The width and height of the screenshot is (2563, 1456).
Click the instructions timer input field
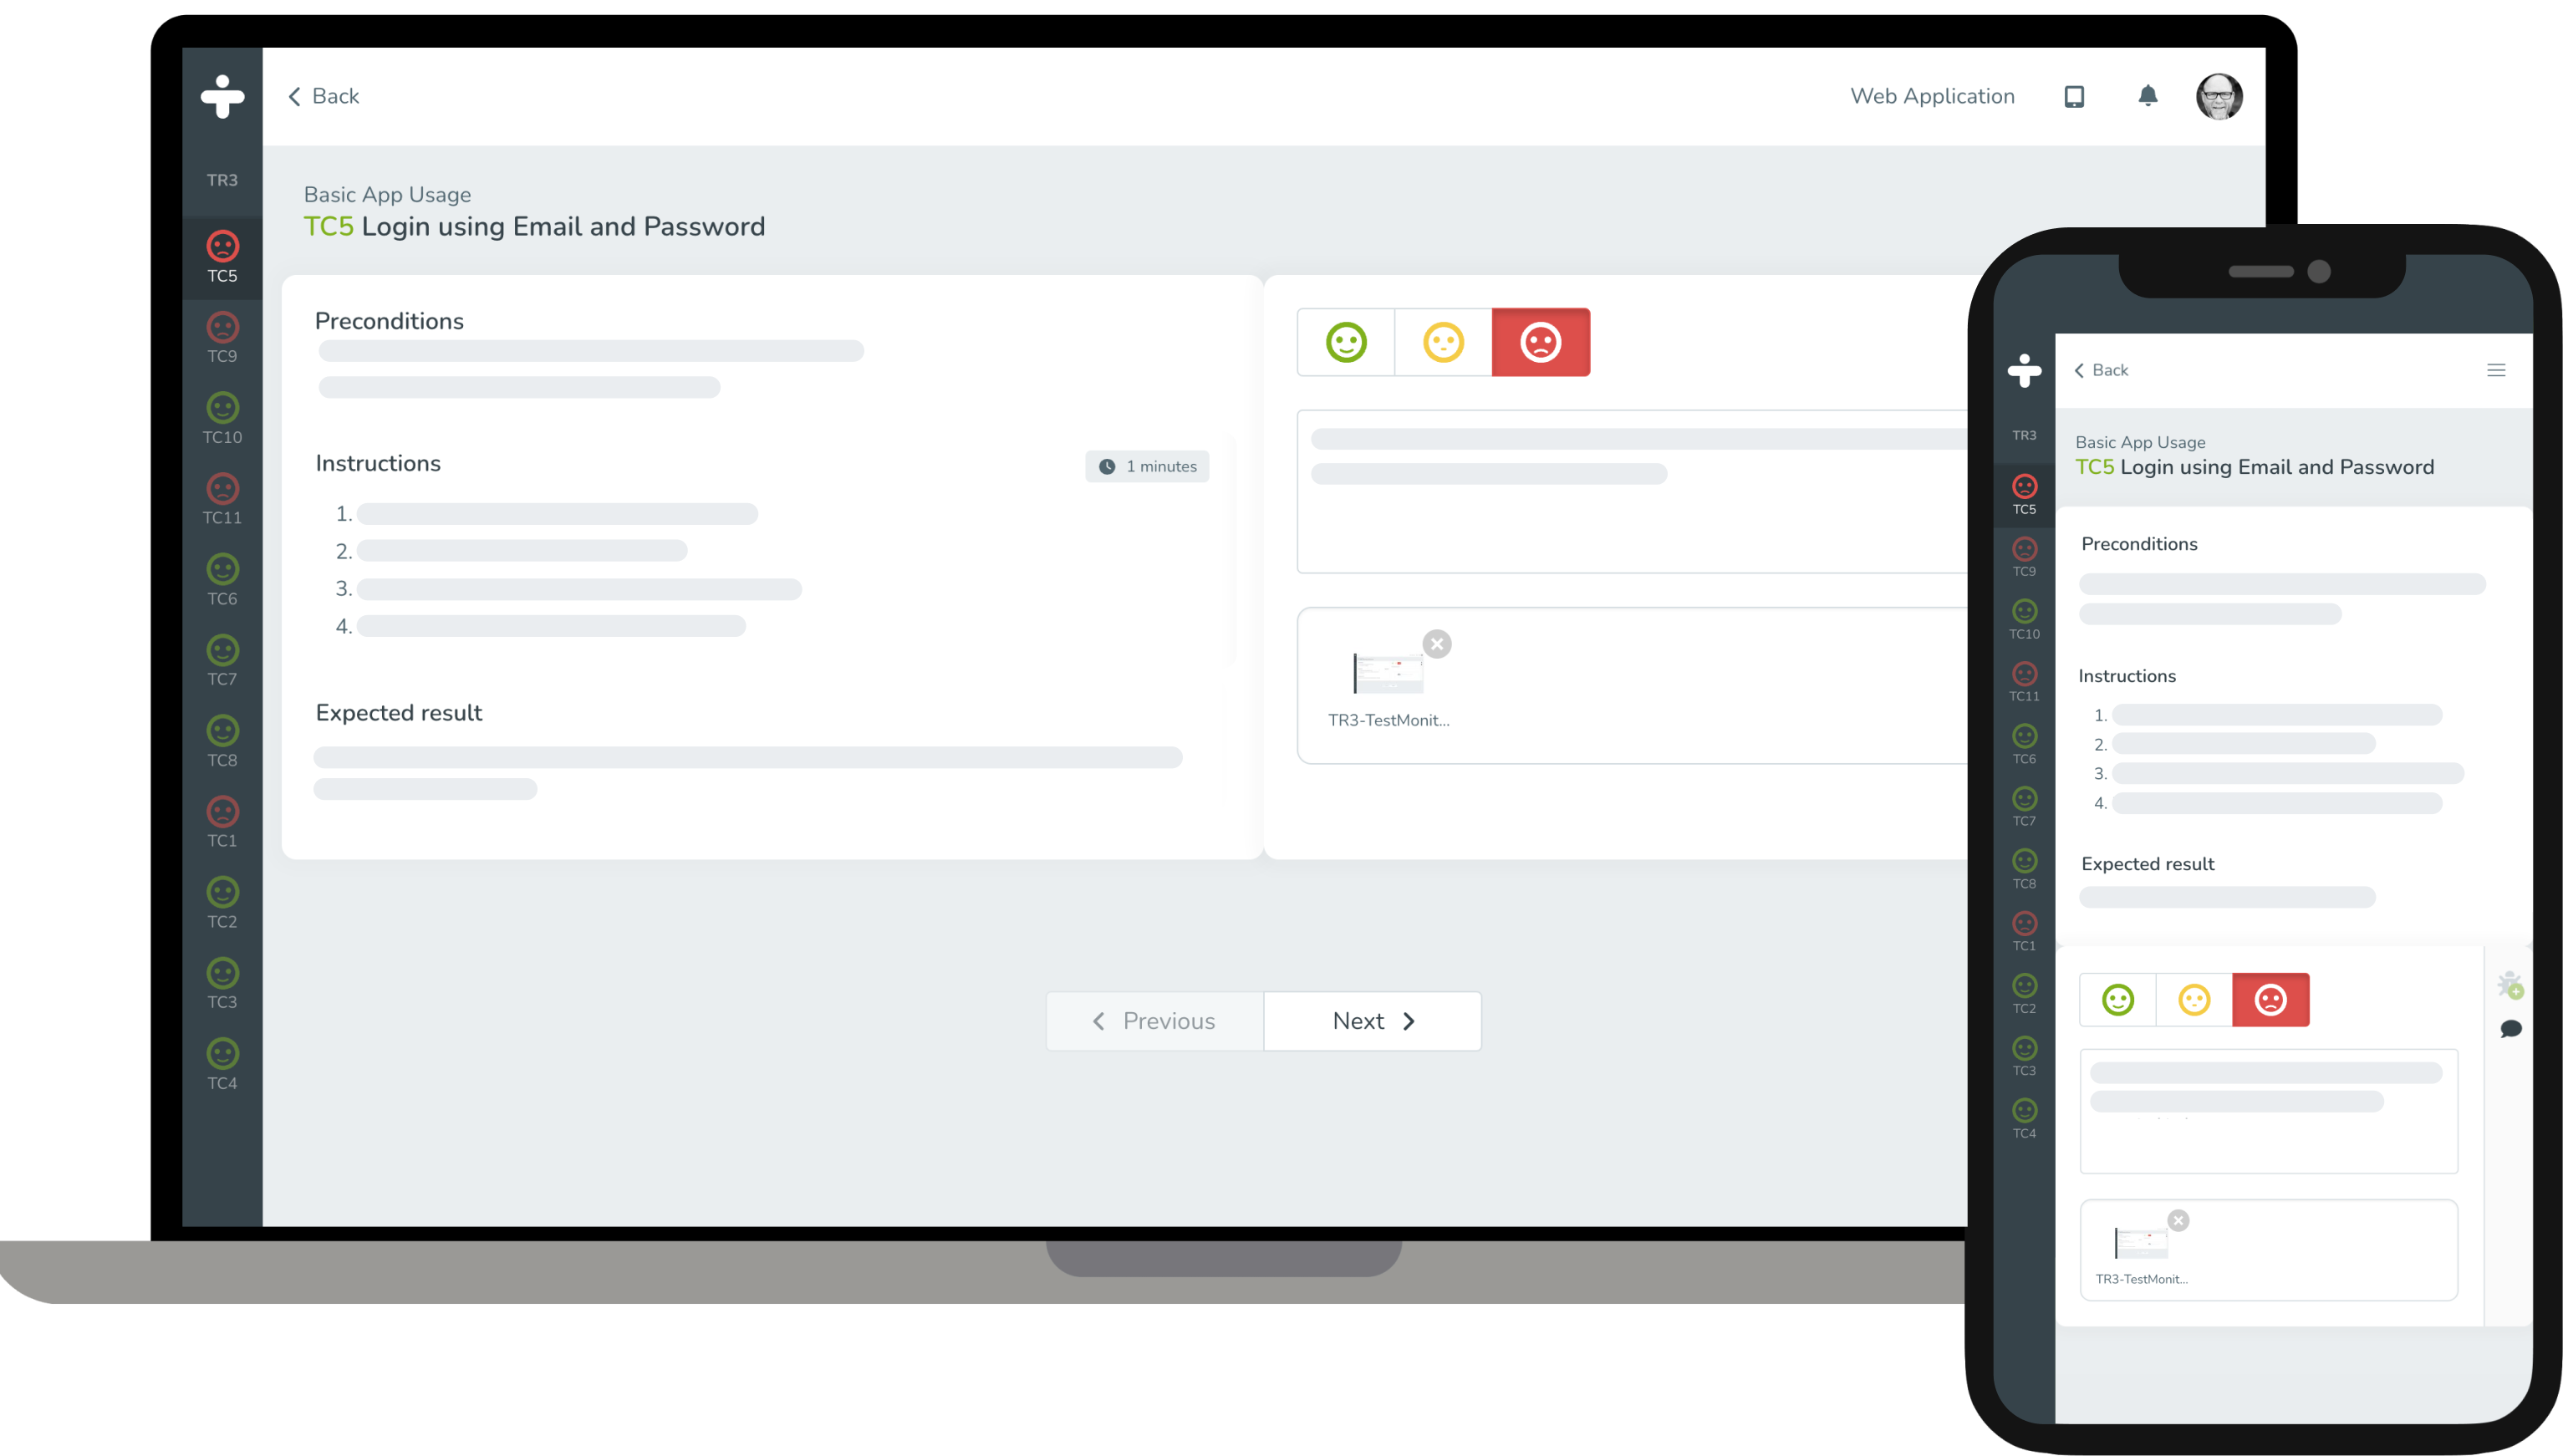[x=1146, y=466]
